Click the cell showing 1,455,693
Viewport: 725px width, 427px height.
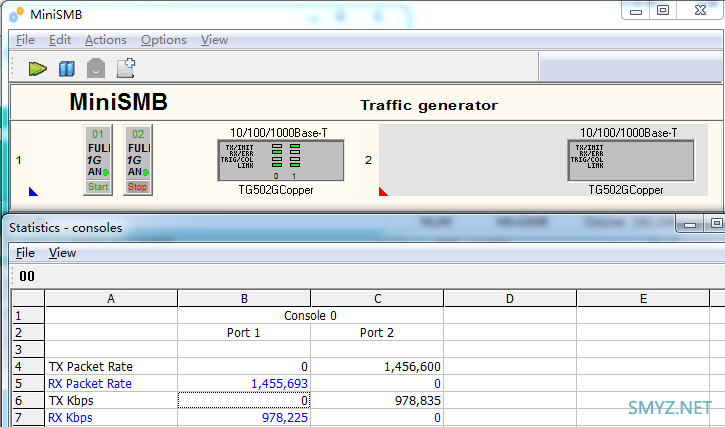(x=244, y=384)
